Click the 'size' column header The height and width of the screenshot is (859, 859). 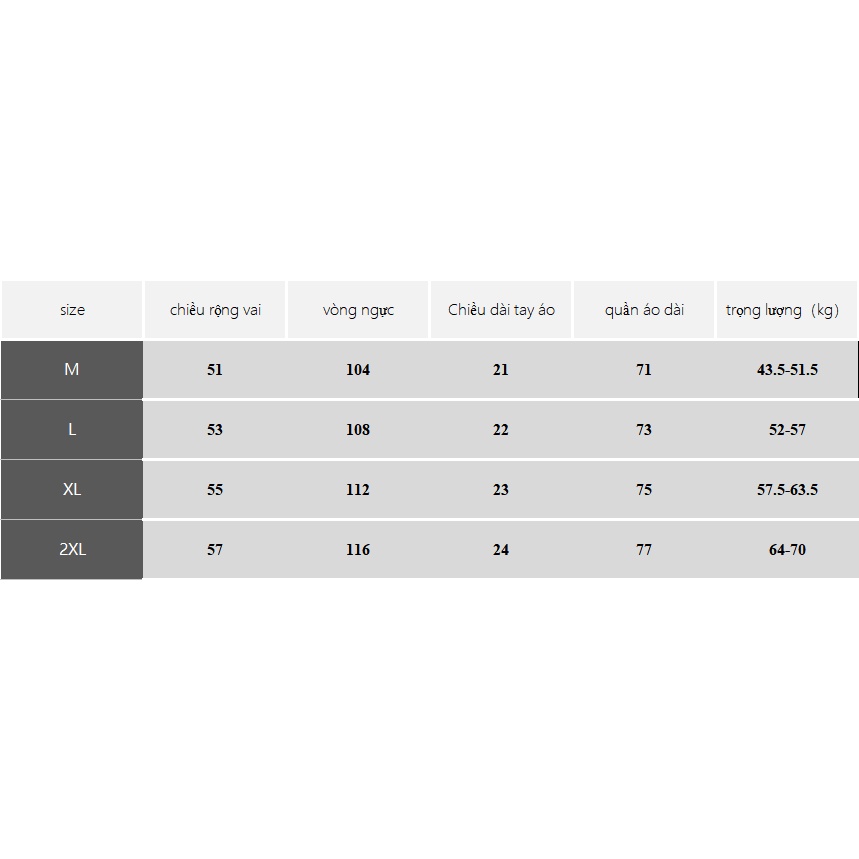tap(72, 310)
